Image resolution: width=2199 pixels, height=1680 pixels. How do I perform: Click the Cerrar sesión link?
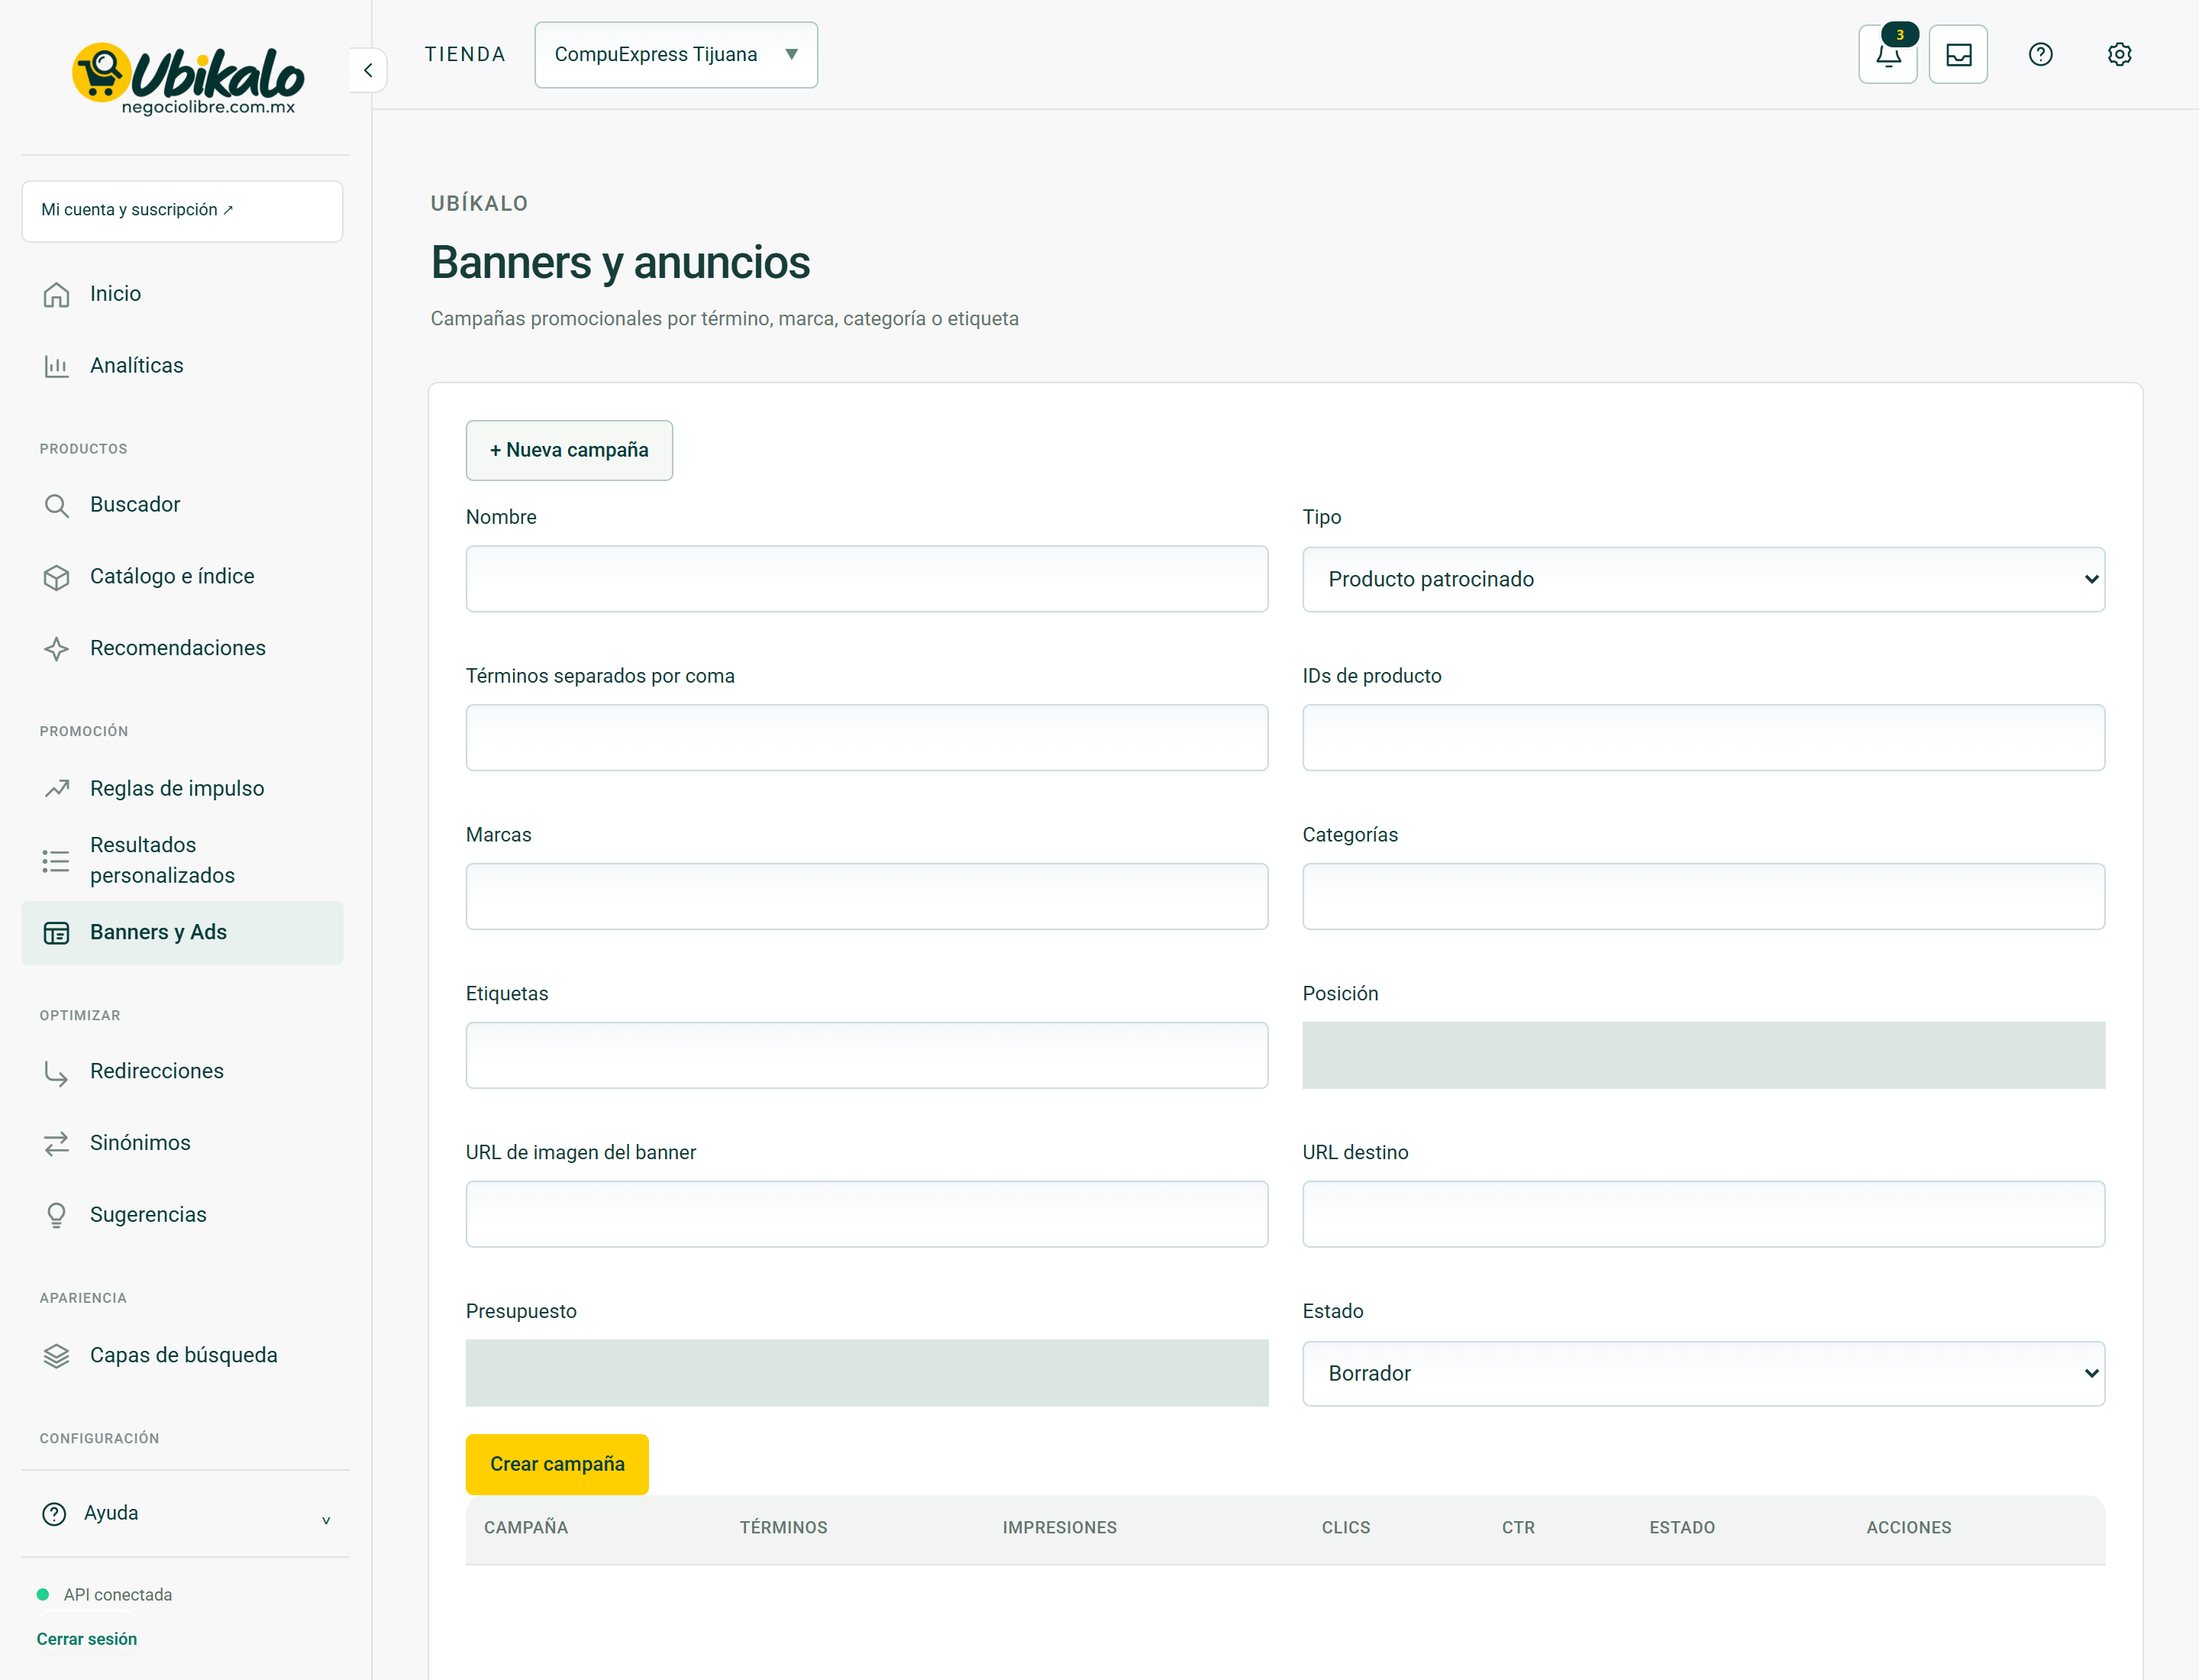click(x=87, y=1639)
